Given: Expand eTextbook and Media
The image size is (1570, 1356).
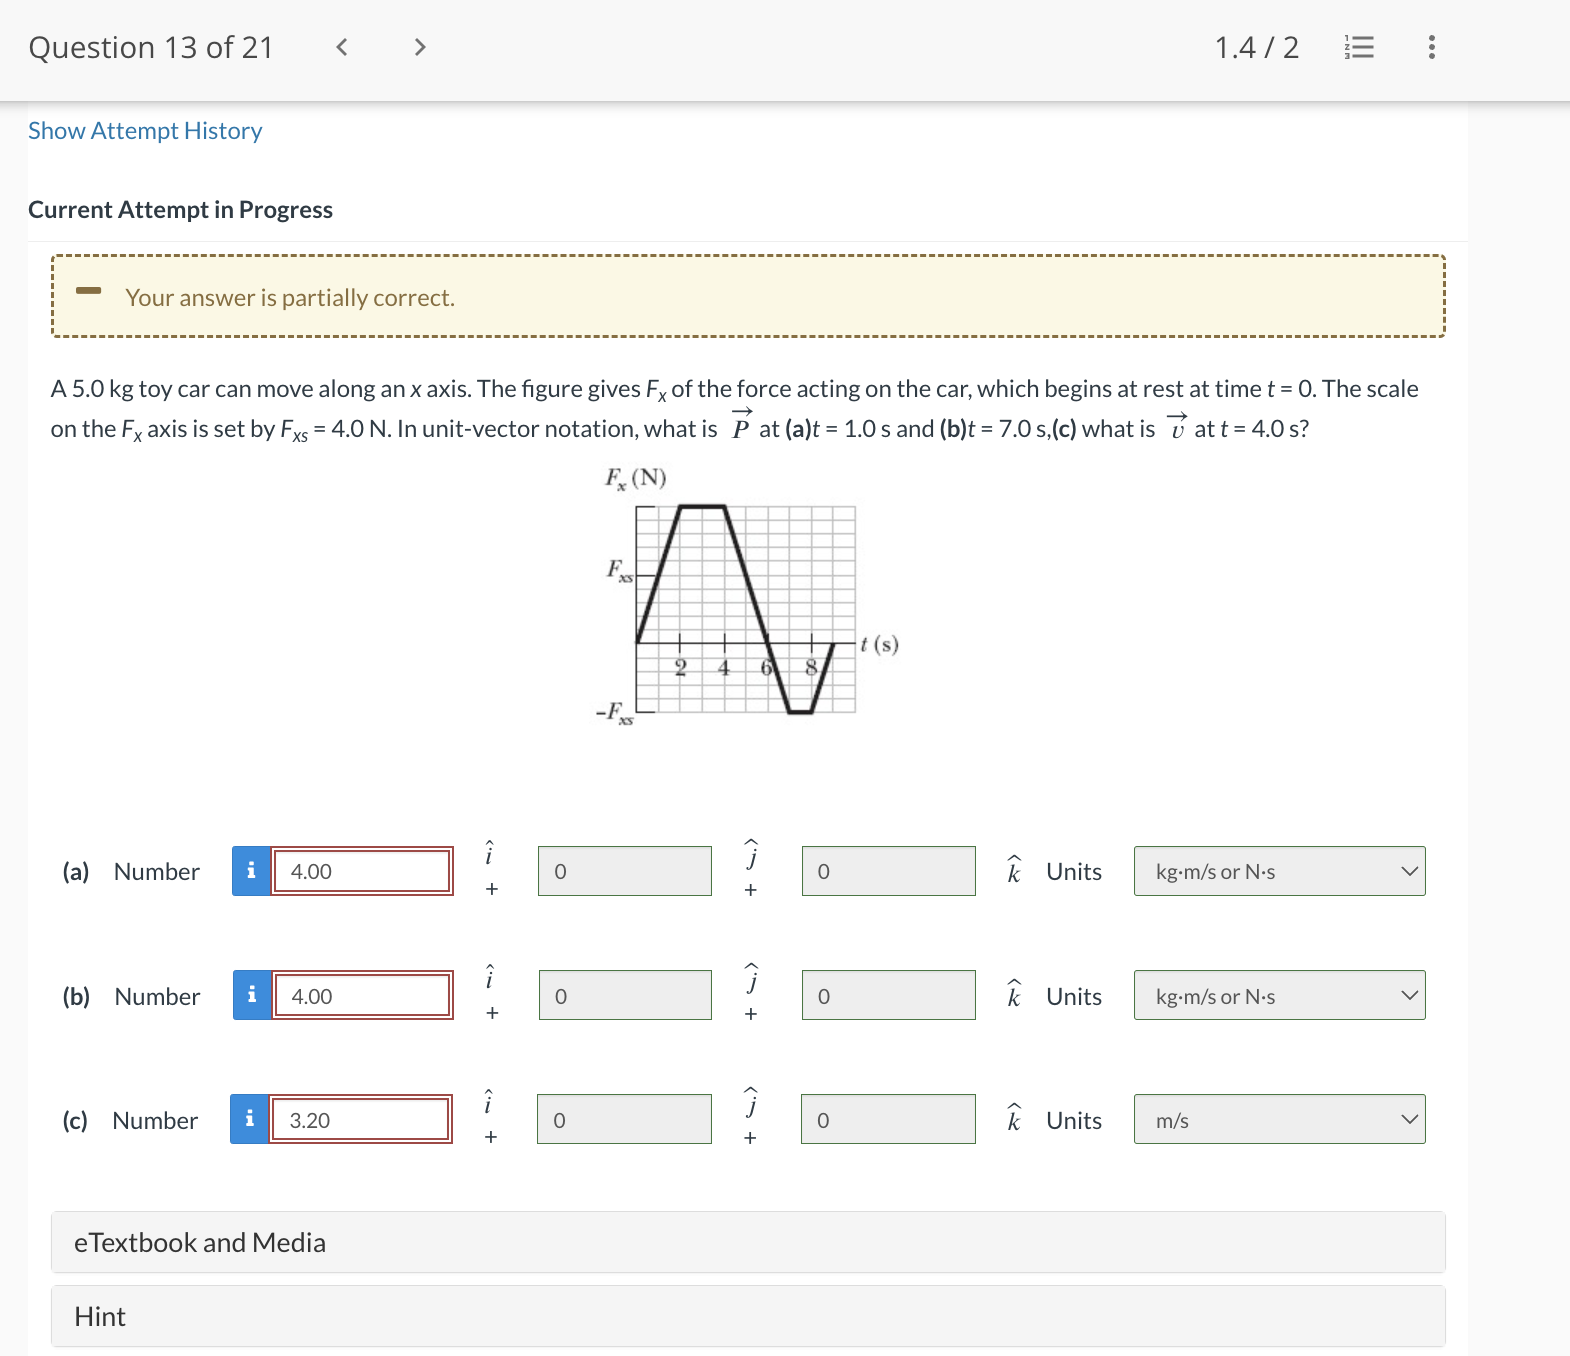Looking at the screenshot, I should click(199, 1242).
